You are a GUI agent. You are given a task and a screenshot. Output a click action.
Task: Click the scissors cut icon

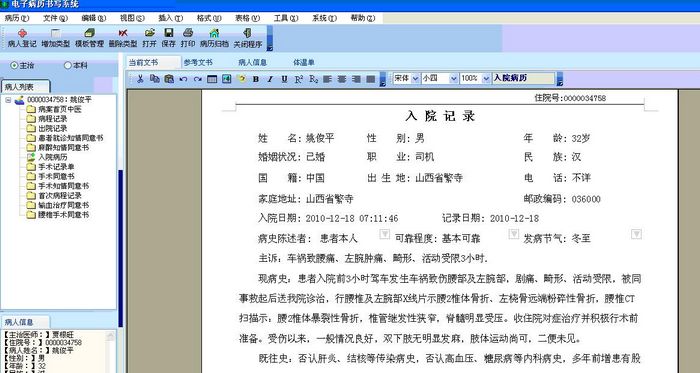[x=140, y=79]
